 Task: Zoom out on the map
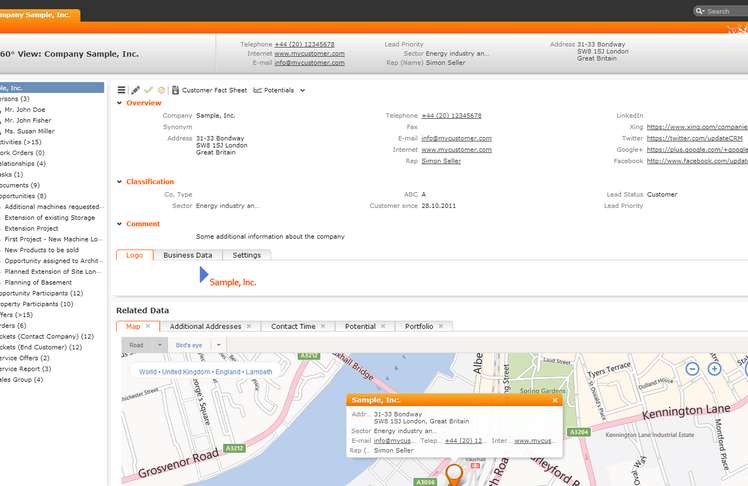(x=694, y=369)
